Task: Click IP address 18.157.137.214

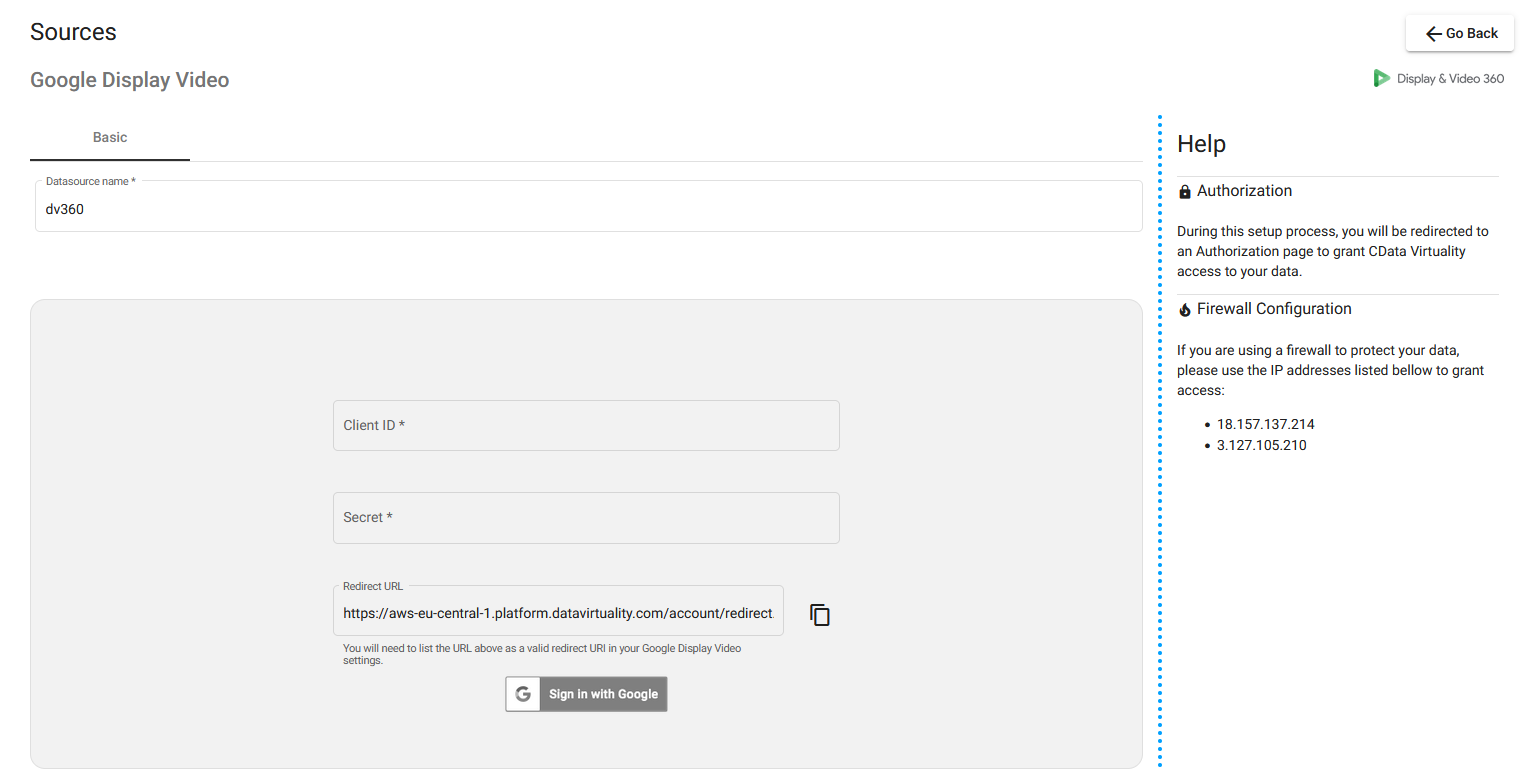Action: click(x=1265, y=424)
